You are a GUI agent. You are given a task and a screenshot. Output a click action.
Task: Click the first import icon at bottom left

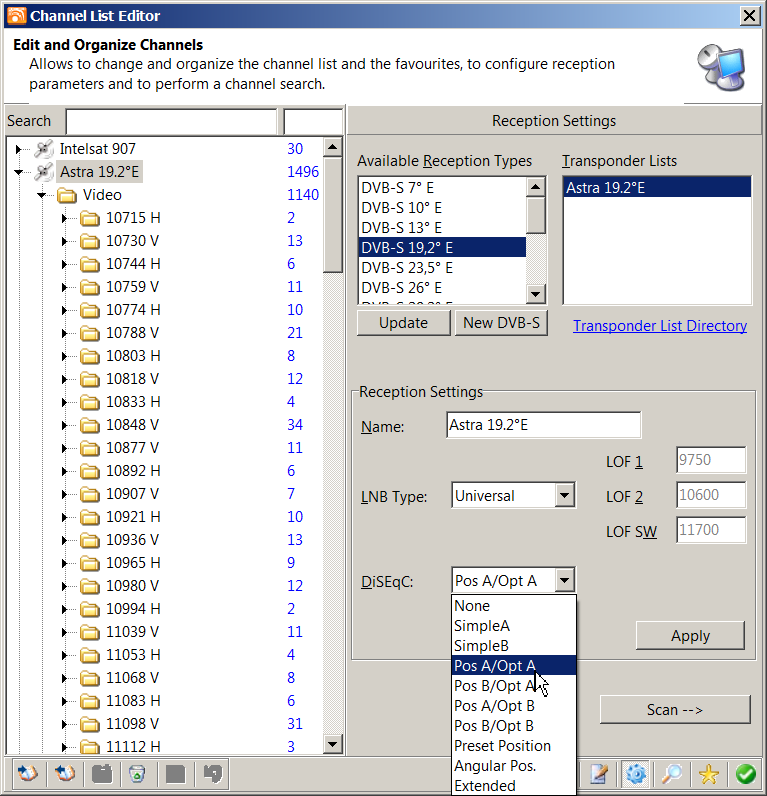click(x=27, y=773)
